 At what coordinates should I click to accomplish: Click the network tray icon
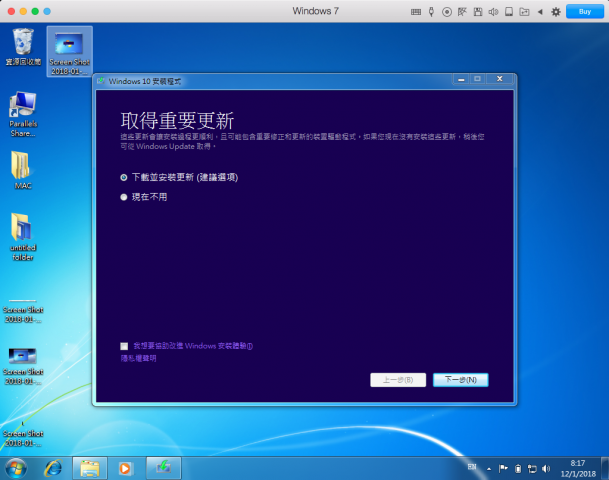532,469
